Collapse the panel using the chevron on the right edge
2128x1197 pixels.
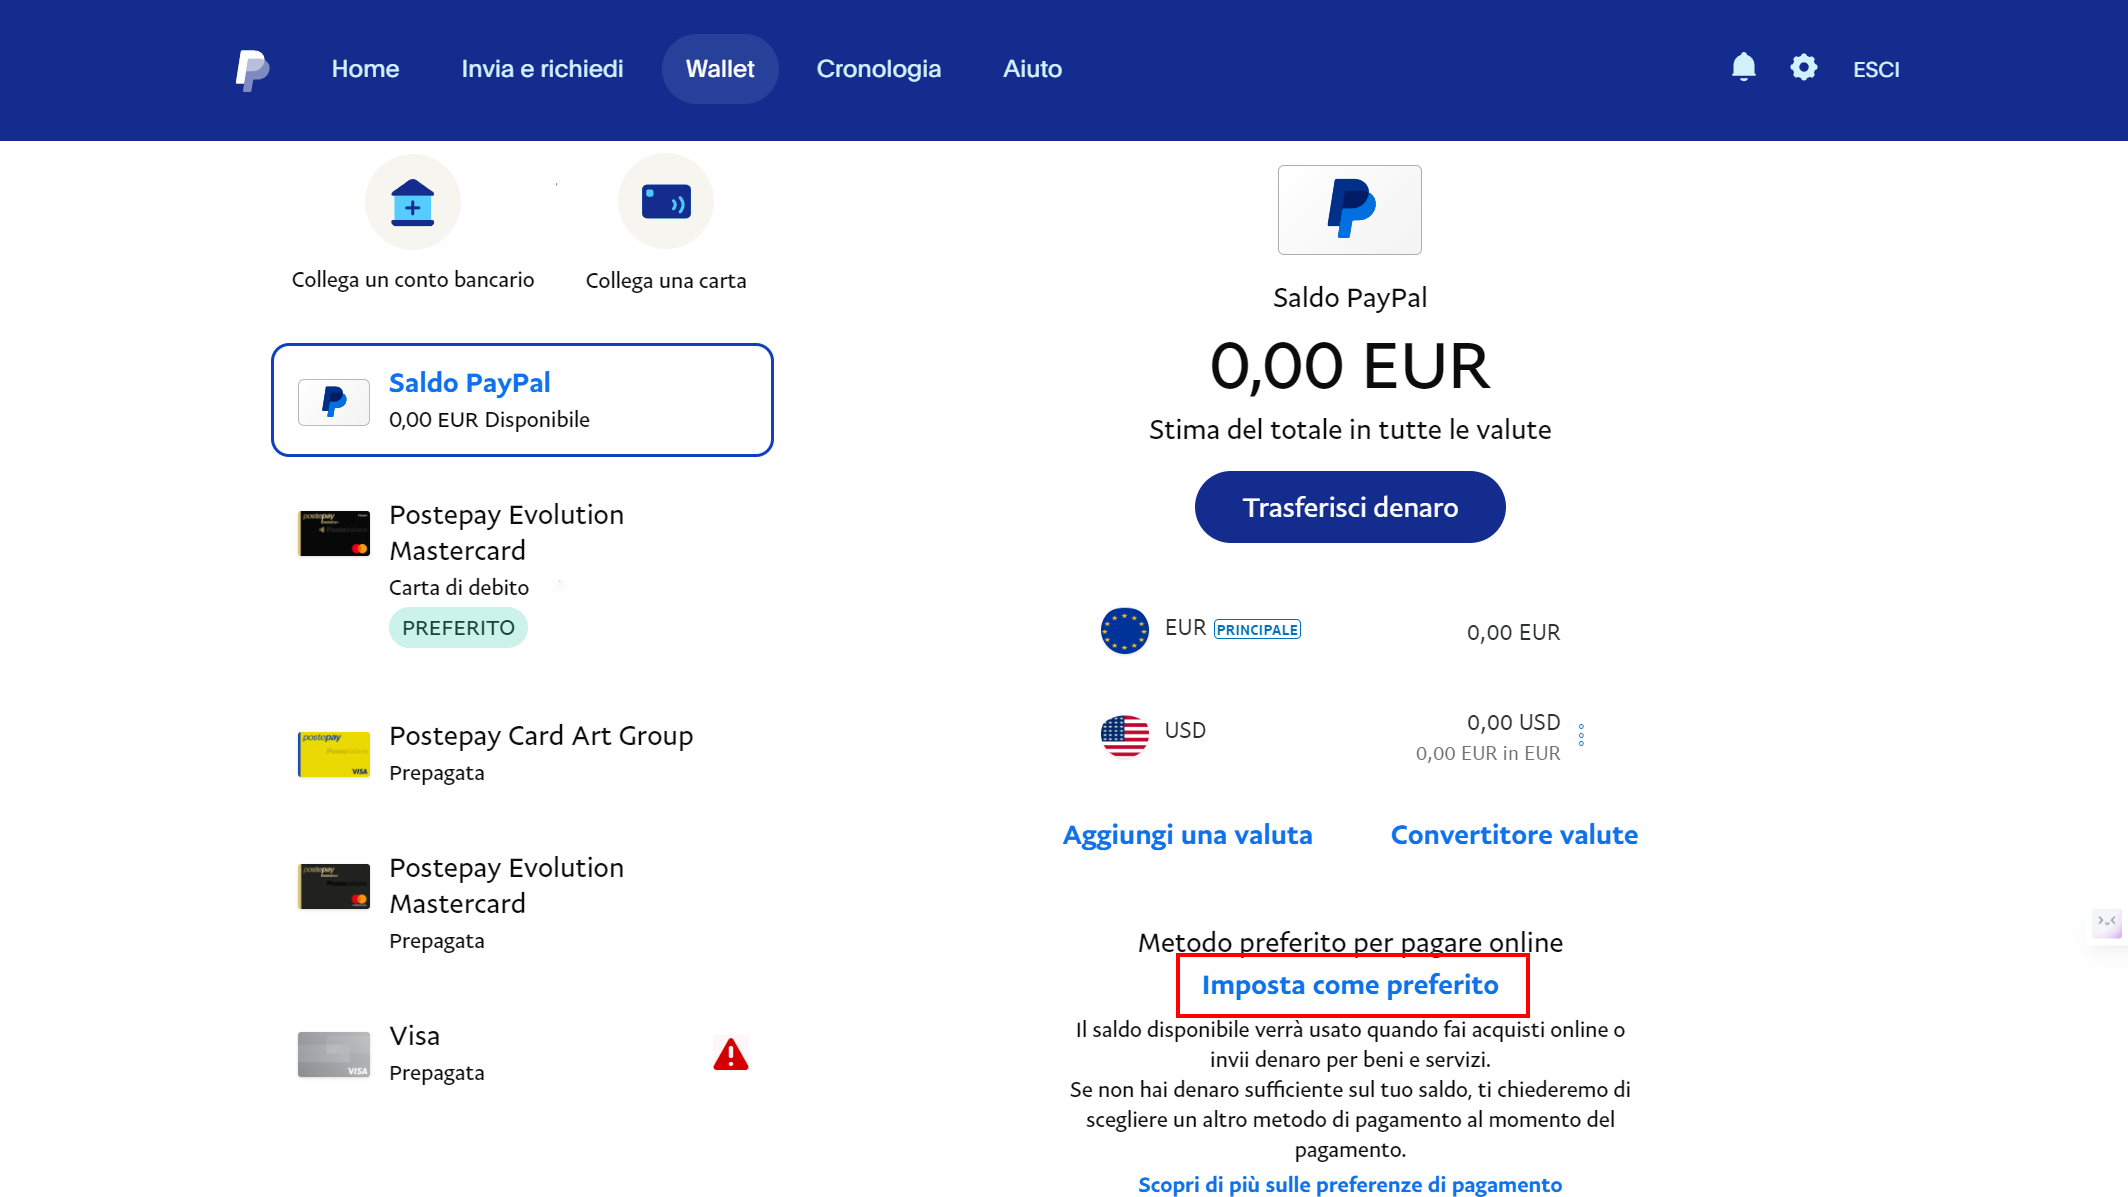(2107, 923)
